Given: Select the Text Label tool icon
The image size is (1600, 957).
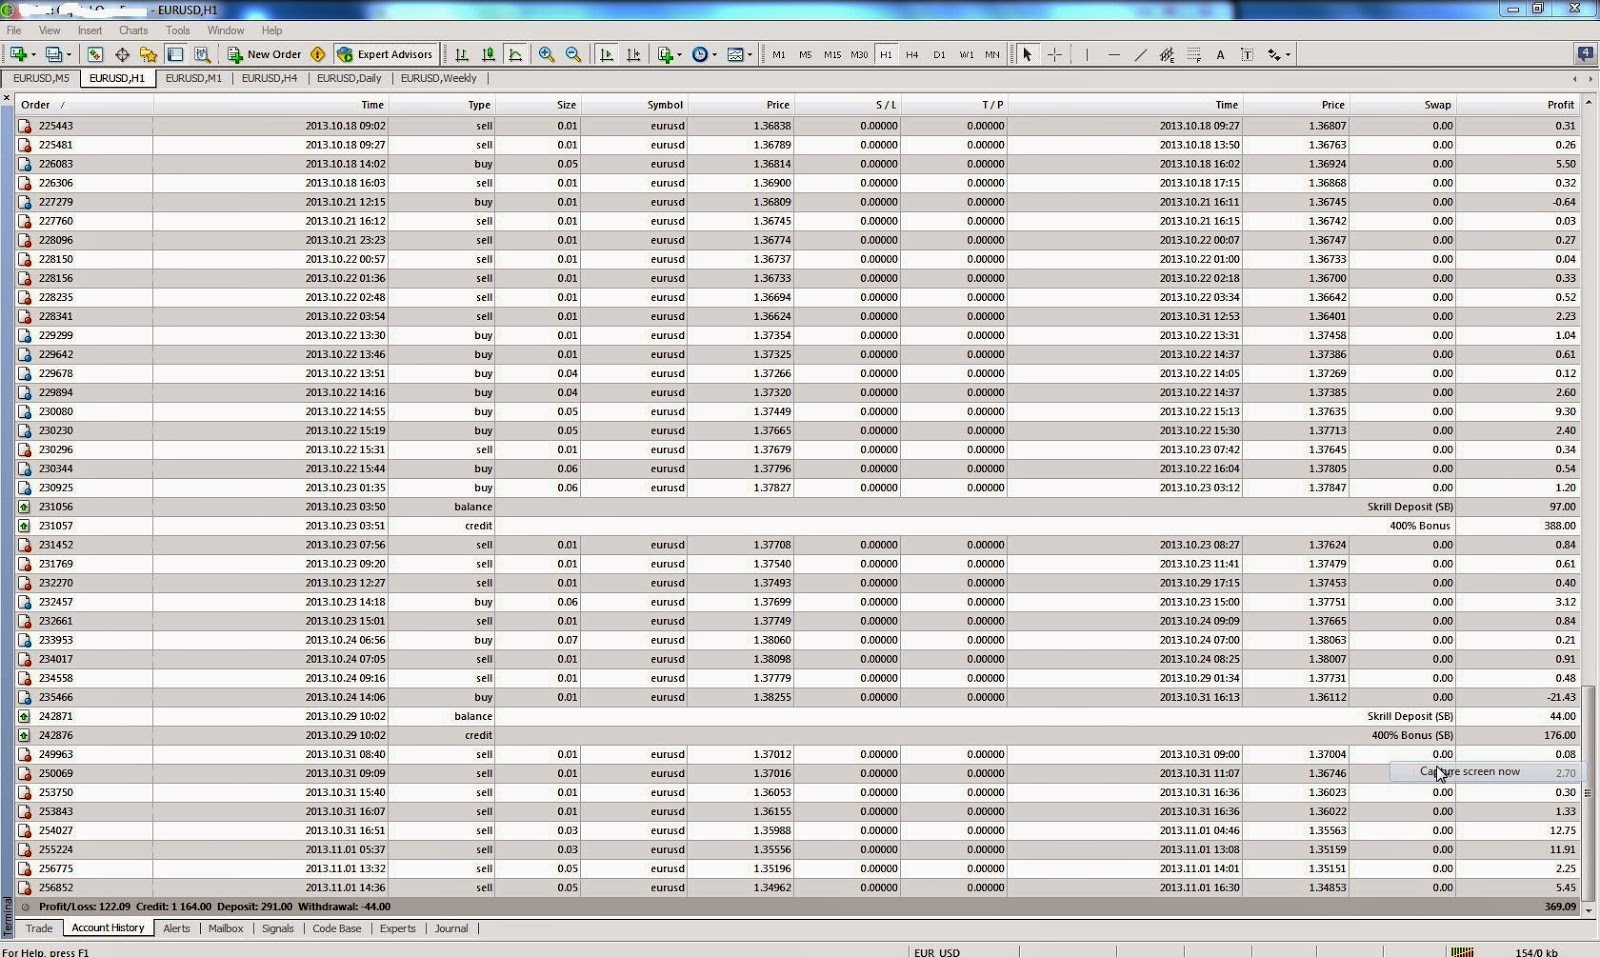Looking at the screenshot, I should click(x=1247, y=54).
